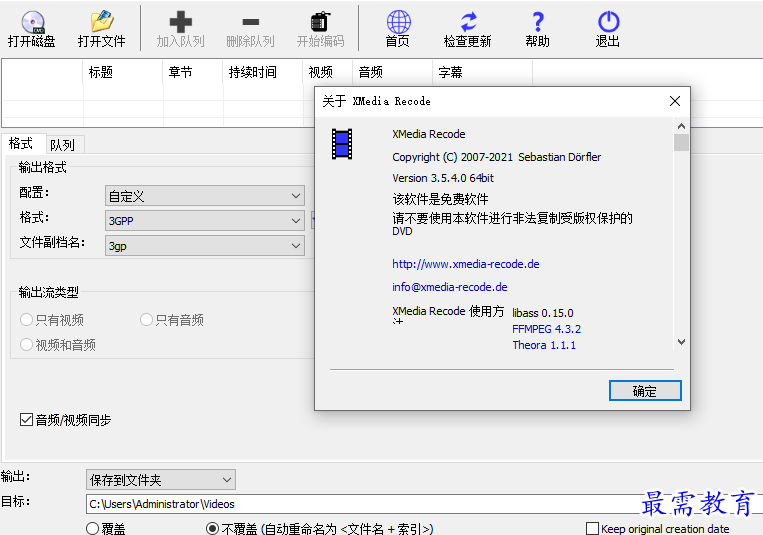
Task: Click the About dialog scrollbar up arrow
Action: (x=681, y=126)
